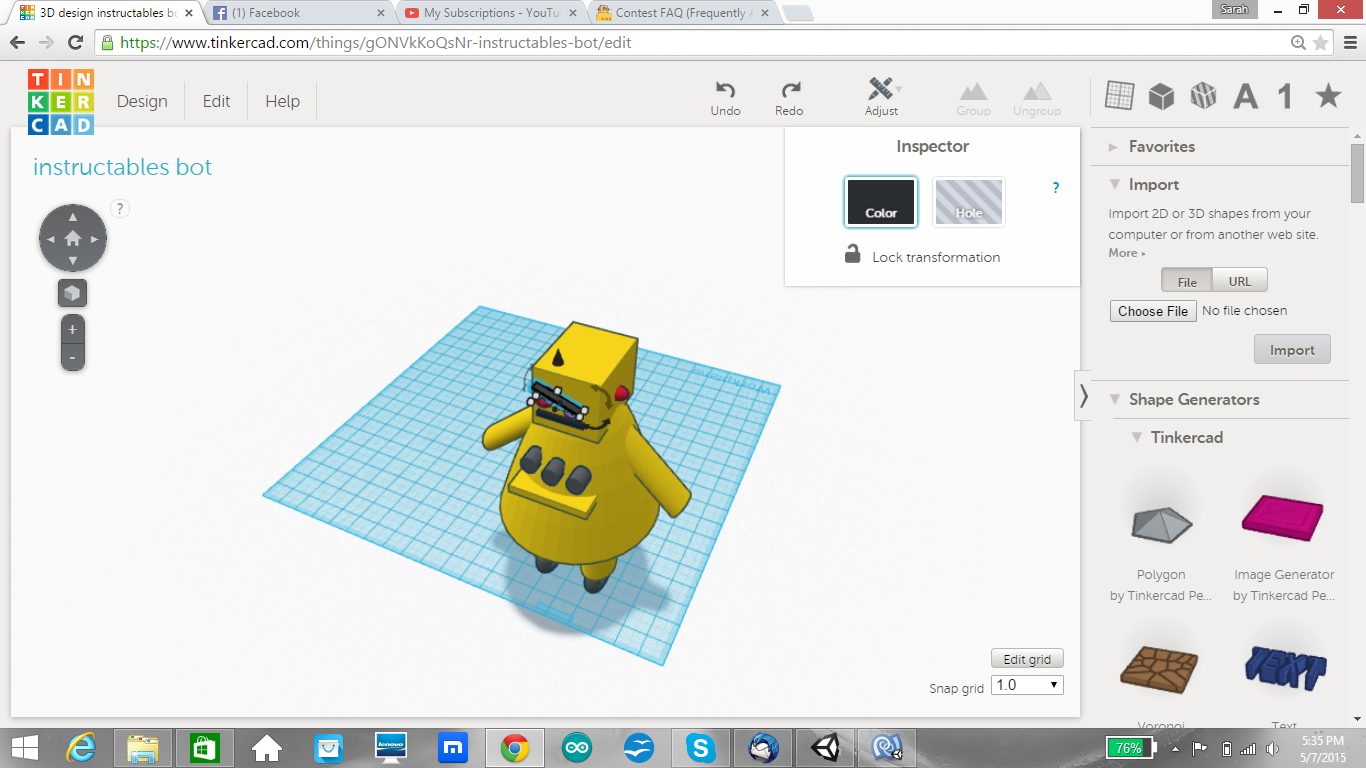Rotate view right with the arrow
Screen dimensions: 1366x768
(x=95, y=239)
